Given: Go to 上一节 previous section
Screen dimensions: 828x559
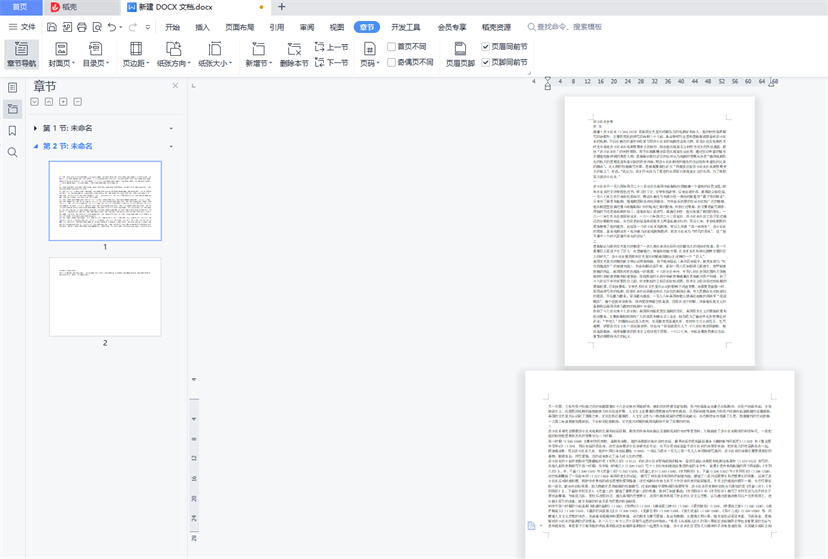Looking at the screenshot, I should tap(331, 47).
